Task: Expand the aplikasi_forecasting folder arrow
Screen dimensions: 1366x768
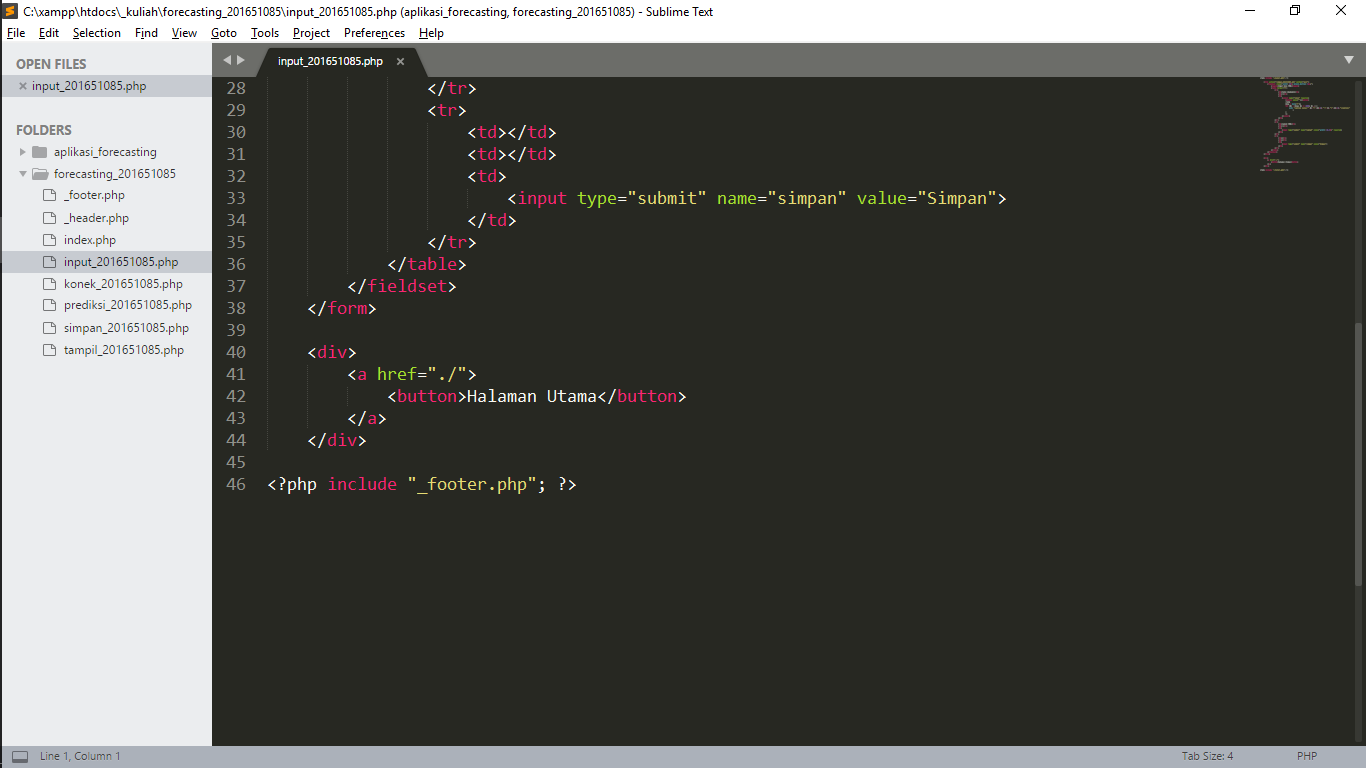Action: pos(23,152)
